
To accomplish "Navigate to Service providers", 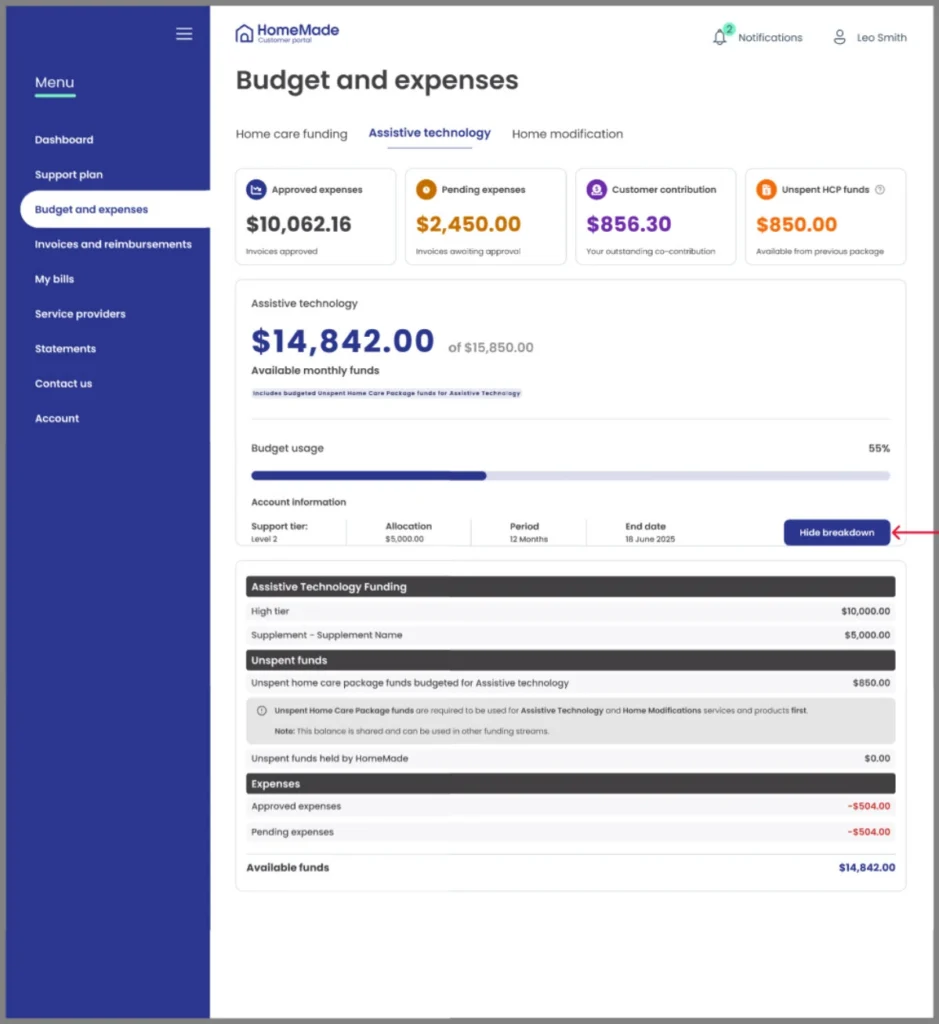I will coord(80,314).
